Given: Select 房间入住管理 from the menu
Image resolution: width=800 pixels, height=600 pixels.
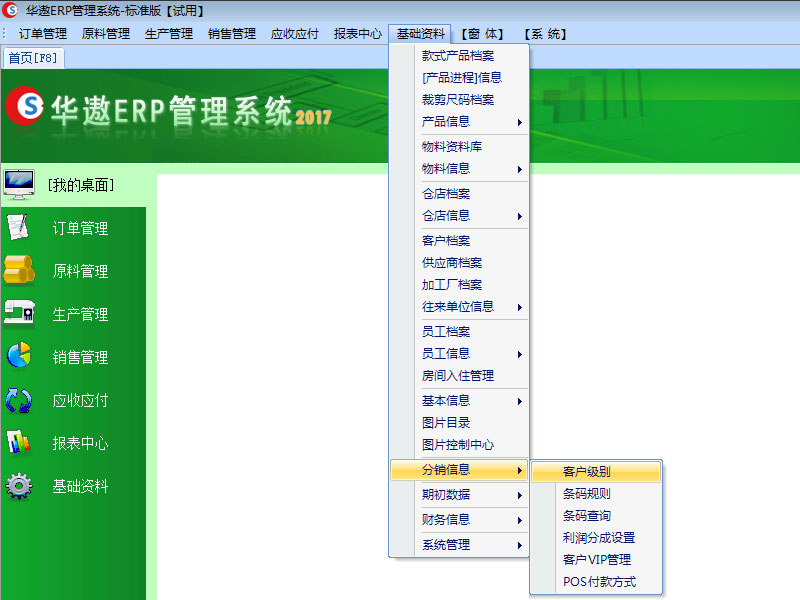Looking at the screenshot, I should pyautogui.click(x=459, y=376).
